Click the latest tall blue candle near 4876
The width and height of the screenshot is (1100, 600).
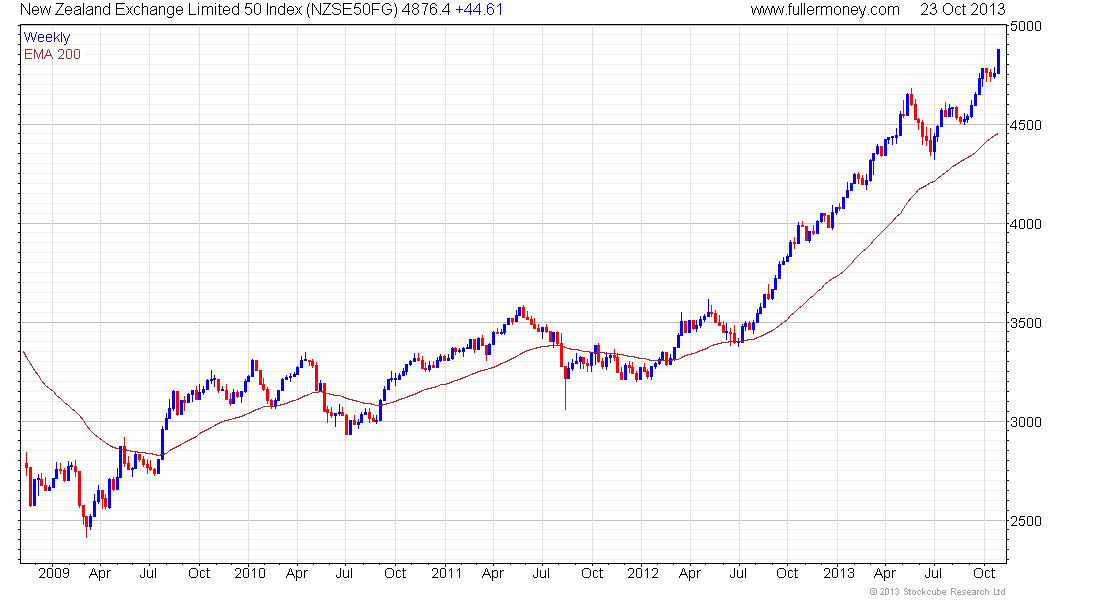(998, 62)
